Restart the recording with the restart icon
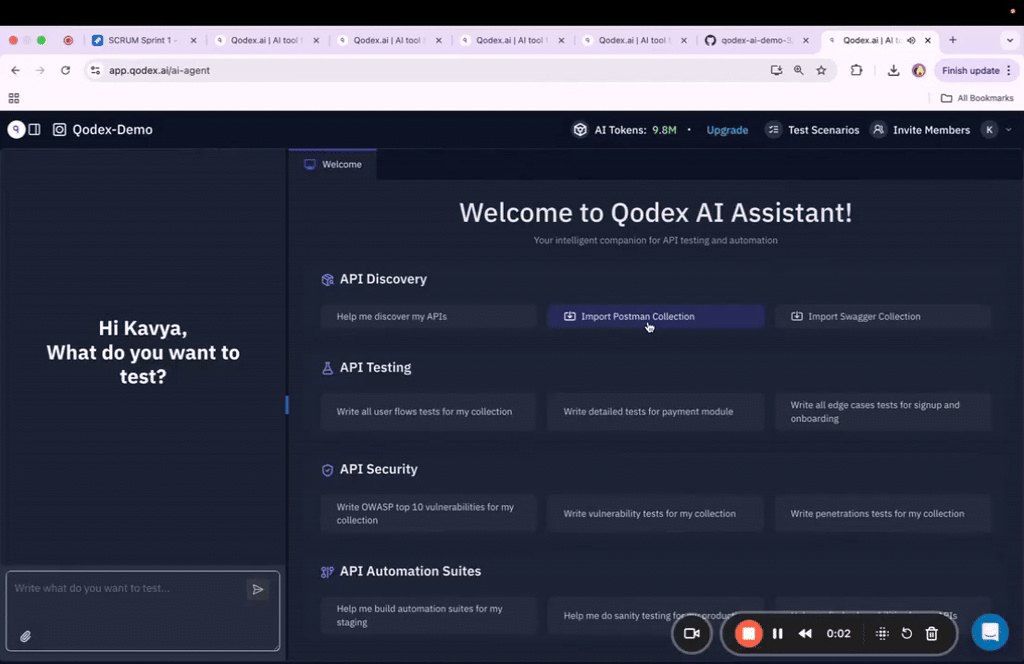Viewport: 1024px width, 664px height. 906,633
